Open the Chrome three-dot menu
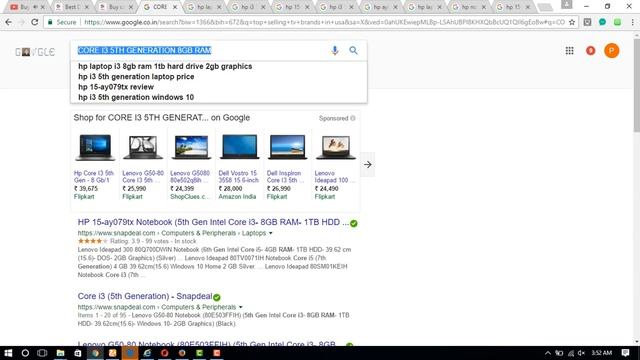This screenshot has height=360, width=640. click(x=633, y=22)
